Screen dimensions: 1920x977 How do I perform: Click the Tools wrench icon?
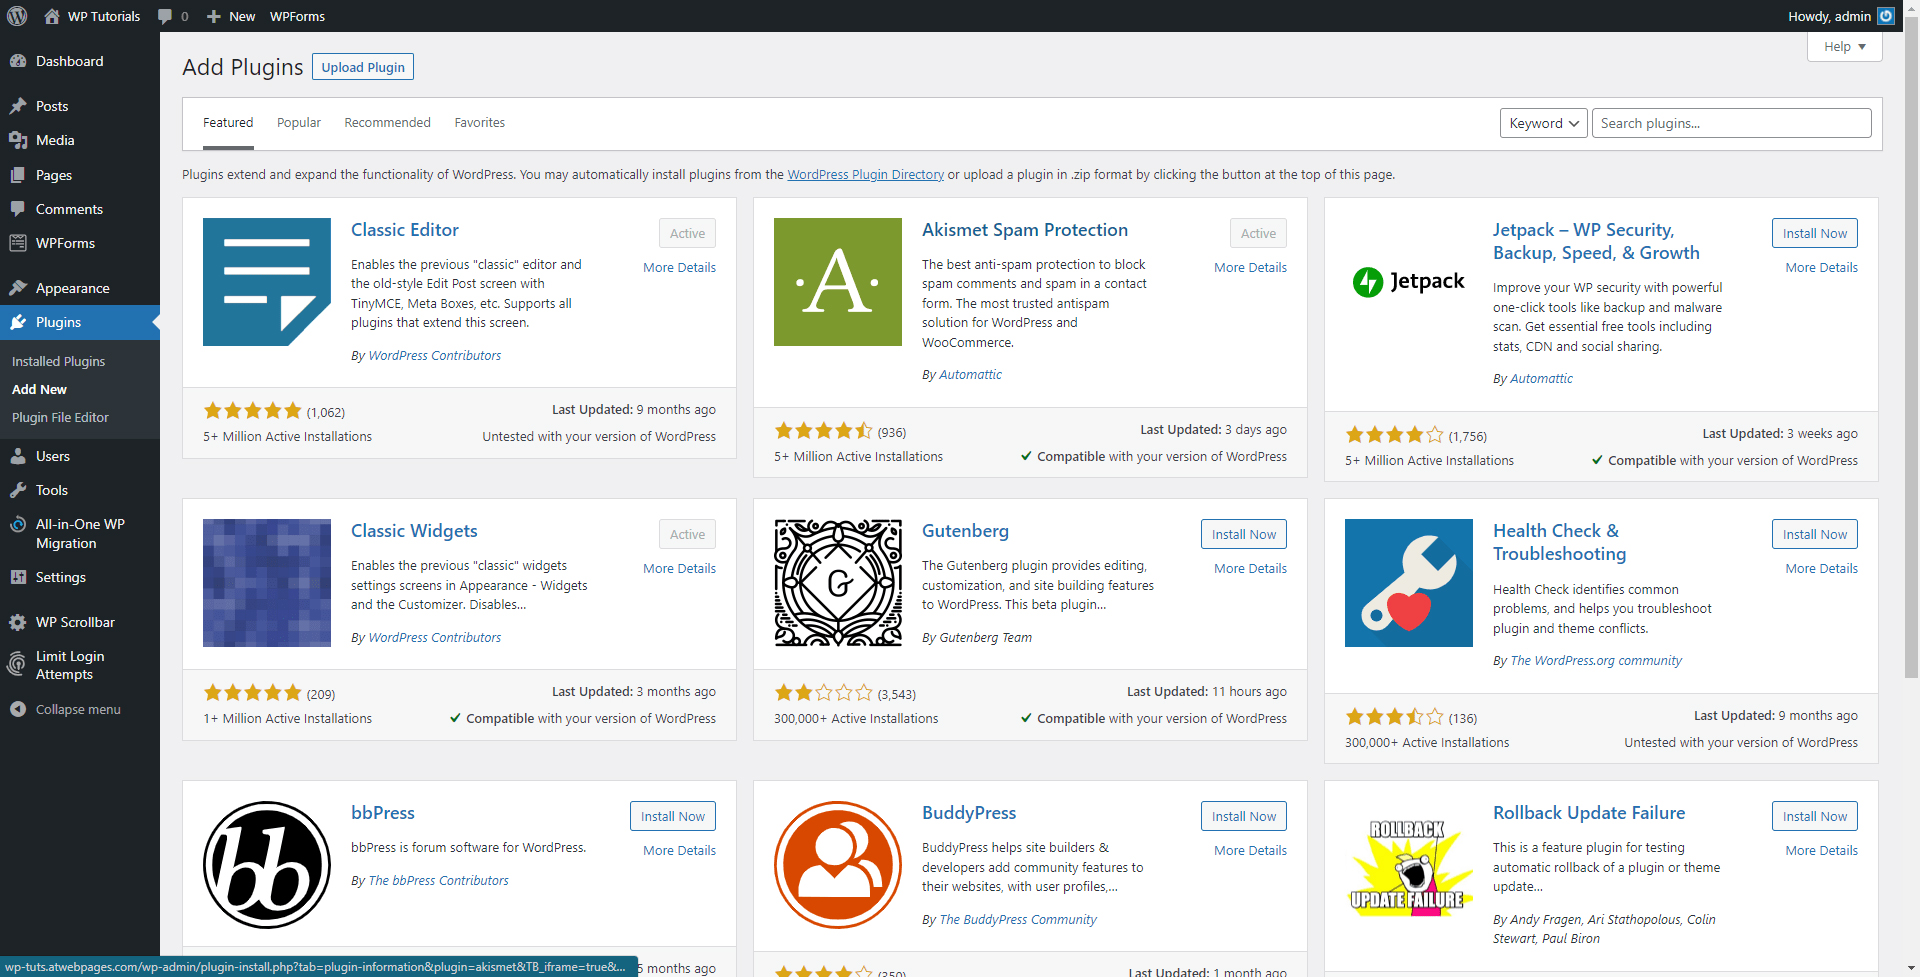click(18, 490)
